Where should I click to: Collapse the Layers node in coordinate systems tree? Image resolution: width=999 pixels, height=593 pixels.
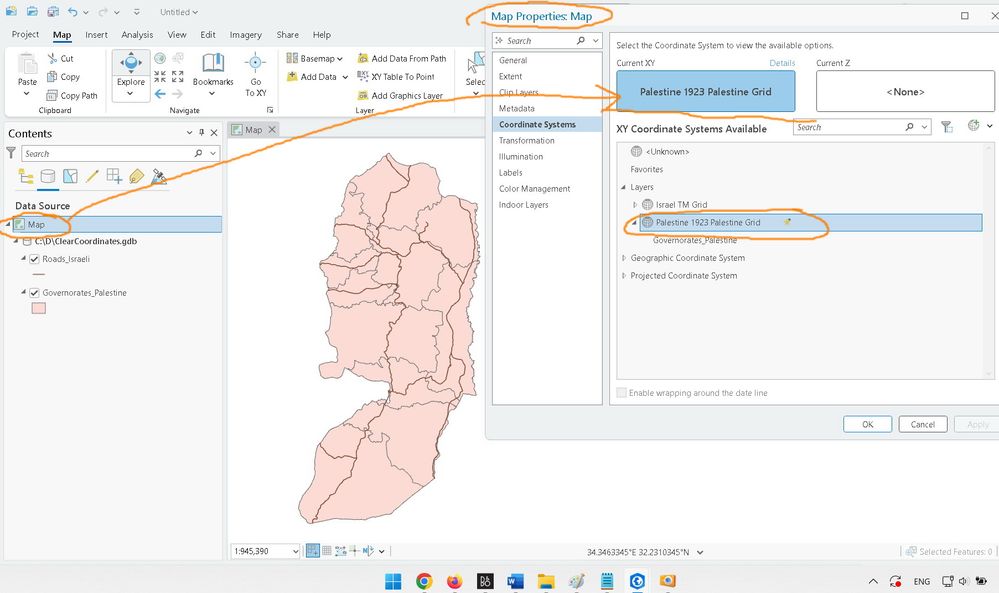pos(624,187)
